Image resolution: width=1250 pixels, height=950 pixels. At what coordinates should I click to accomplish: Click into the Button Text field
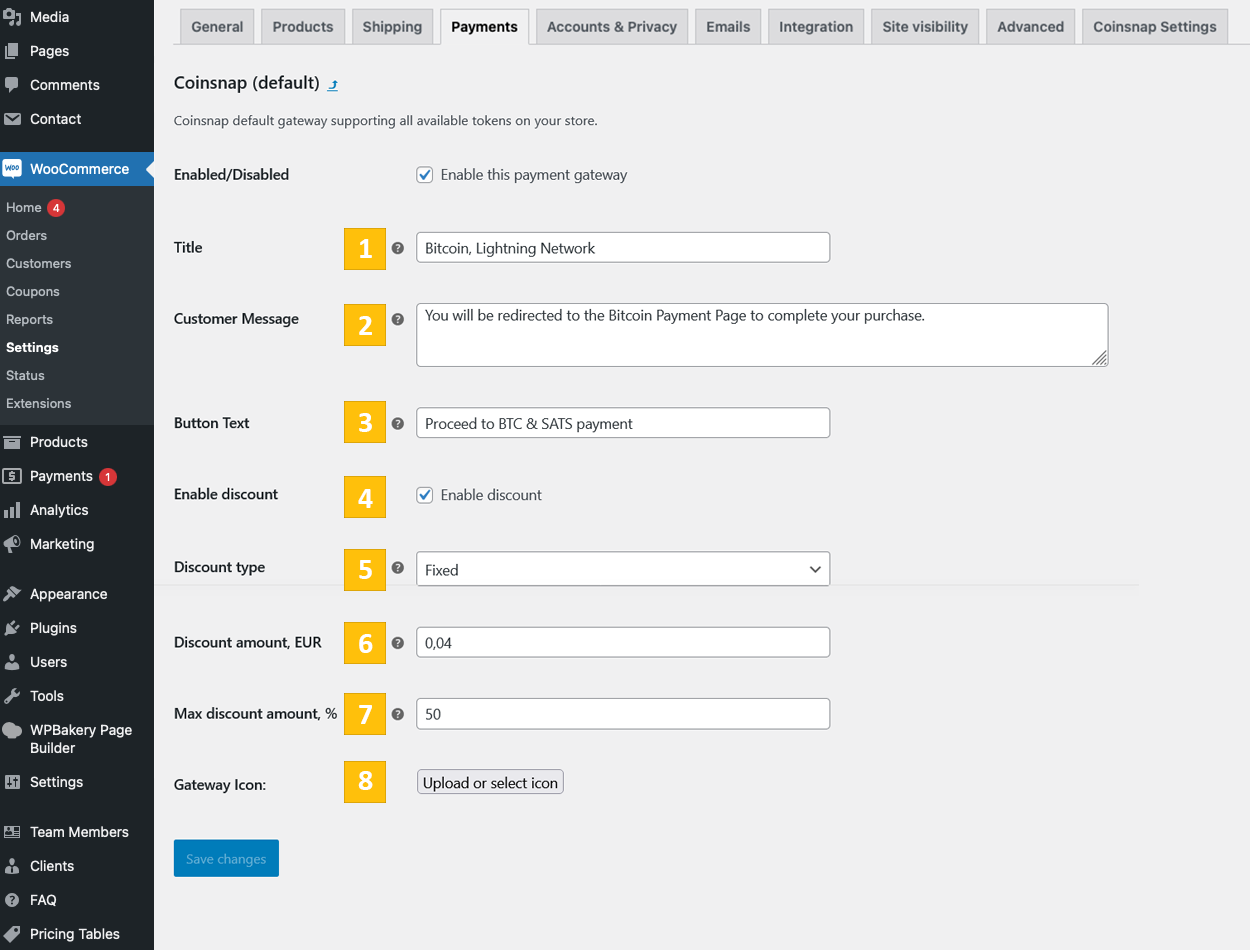click(x=623, y=423)
